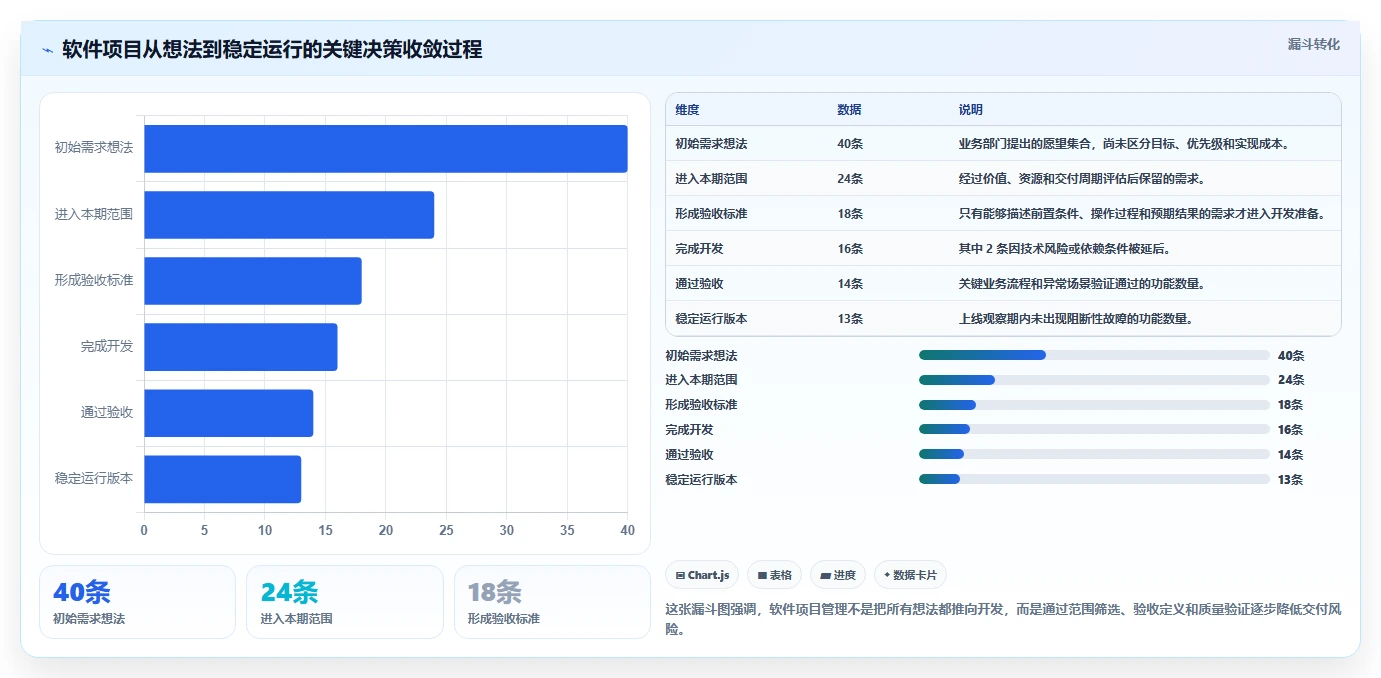Click the 完成开发 bar in the chart
This screenshot has height=678, width=1381.
pyautogui.click(x=241, y=347)
